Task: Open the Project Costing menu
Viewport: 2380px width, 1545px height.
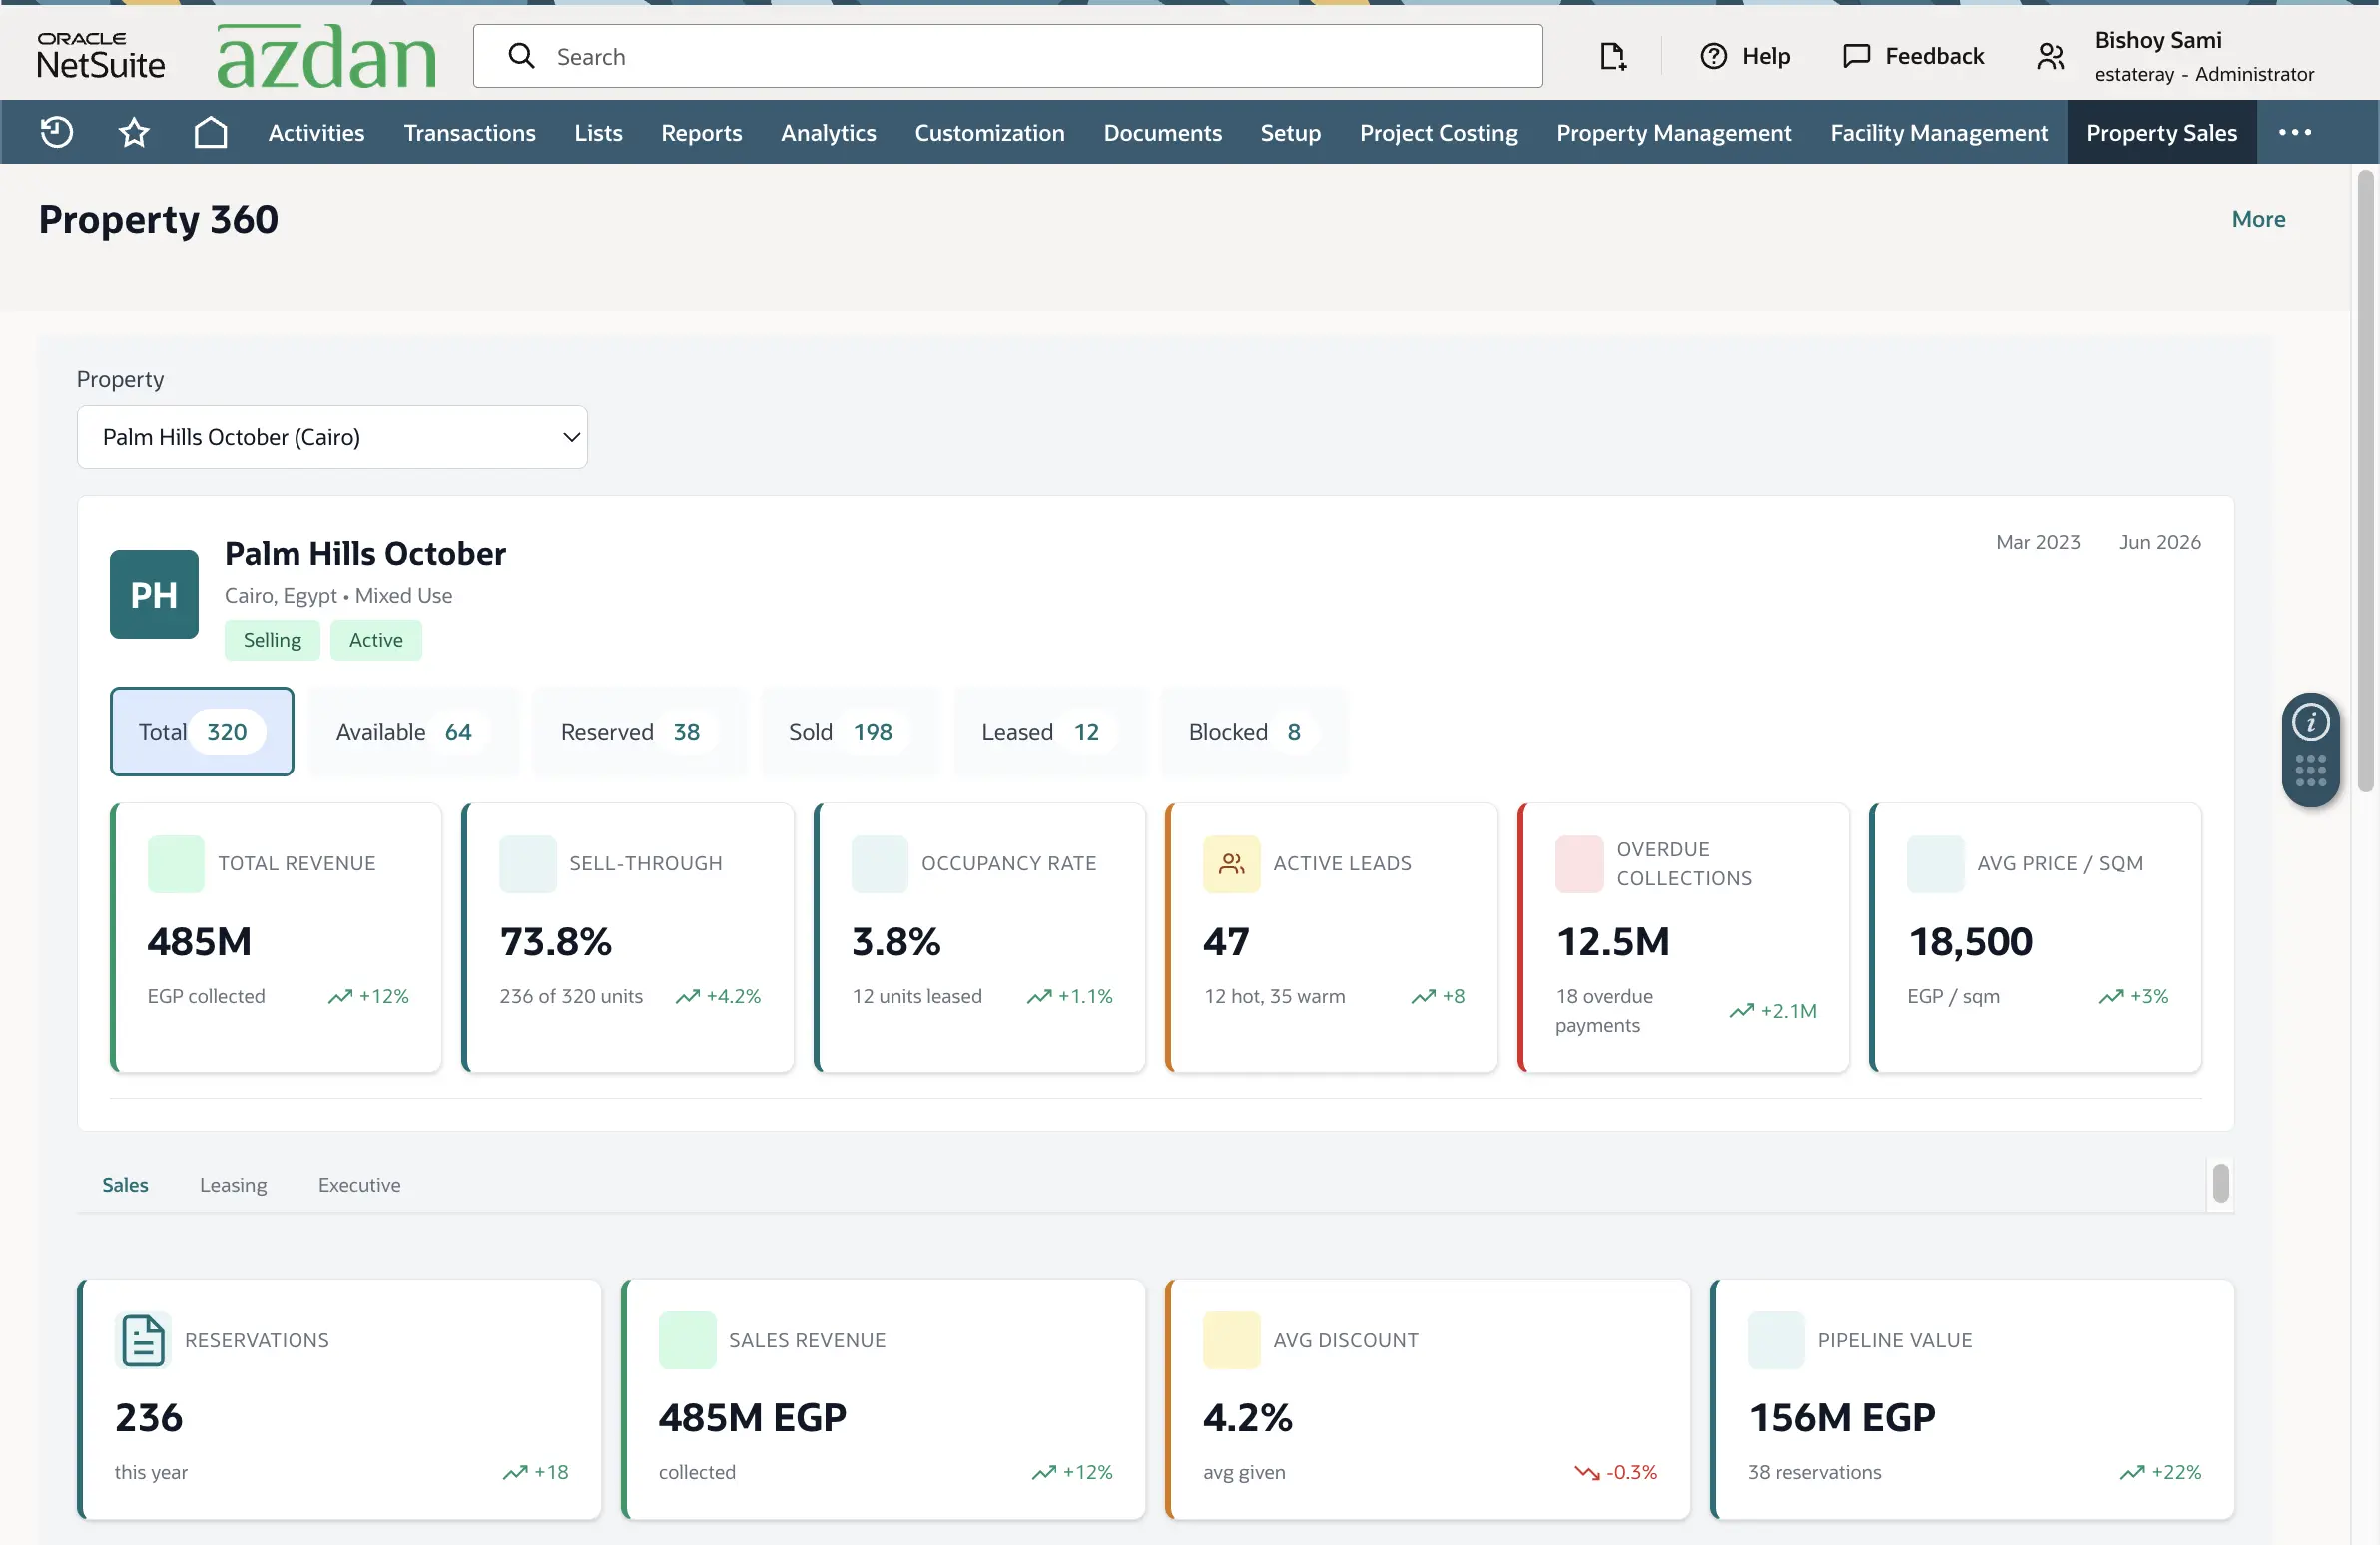Action: coord(1438,132)
